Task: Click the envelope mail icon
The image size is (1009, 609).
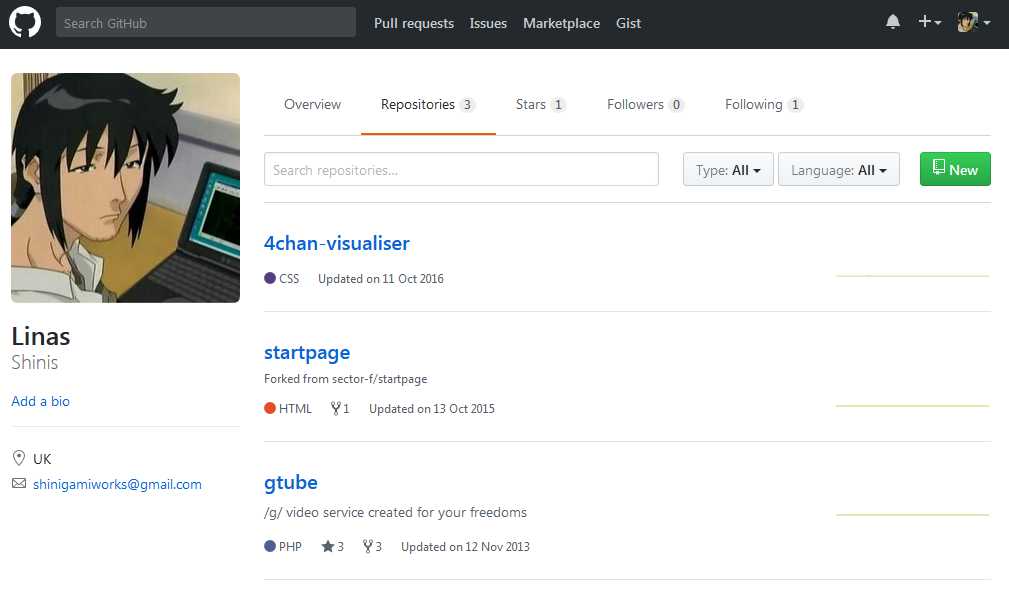Action: pos(19,483)
